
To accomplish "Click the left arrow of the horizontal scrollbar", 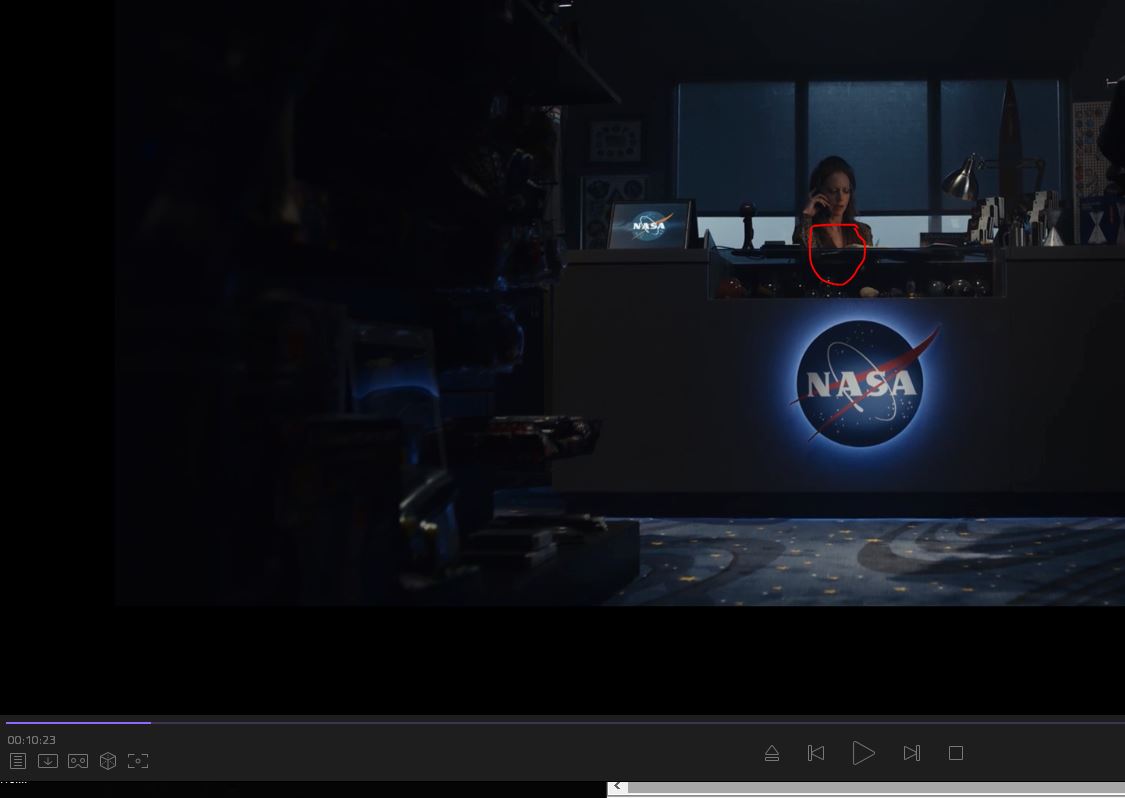I will click(x=618, y=787).
